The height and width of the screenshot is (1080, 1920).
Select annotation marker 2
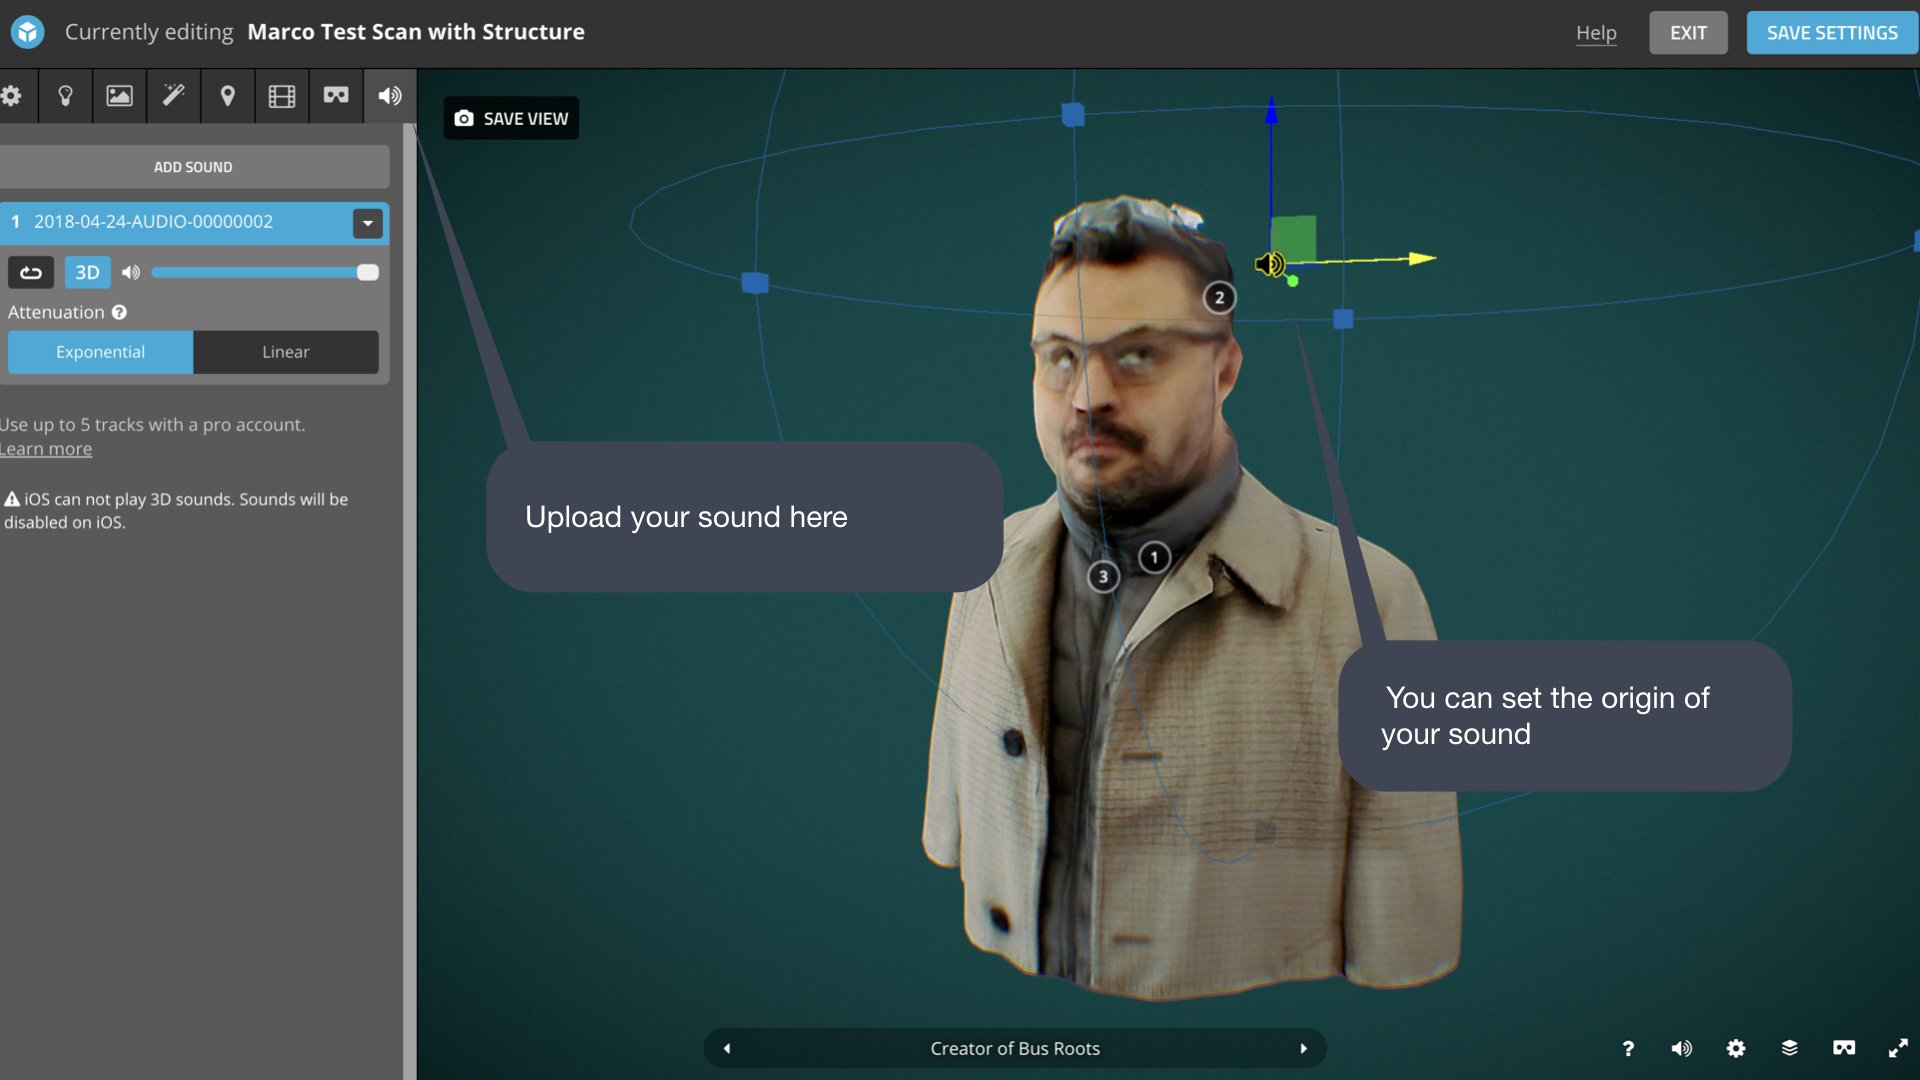point(1219,297)
